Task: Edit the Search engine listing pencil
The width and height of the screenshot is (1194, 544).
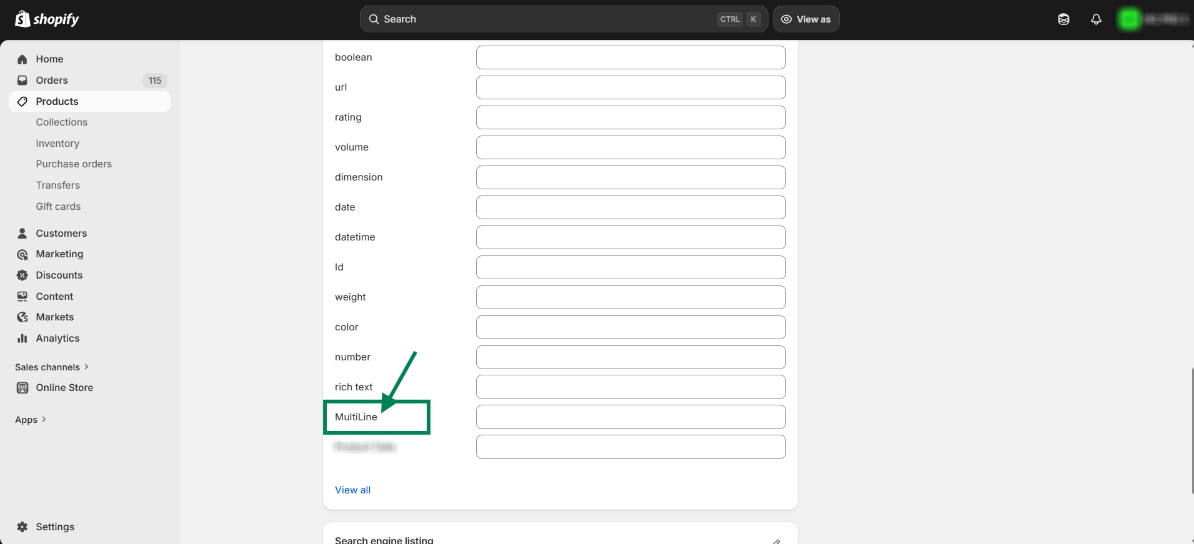Action: click(776, 540)
